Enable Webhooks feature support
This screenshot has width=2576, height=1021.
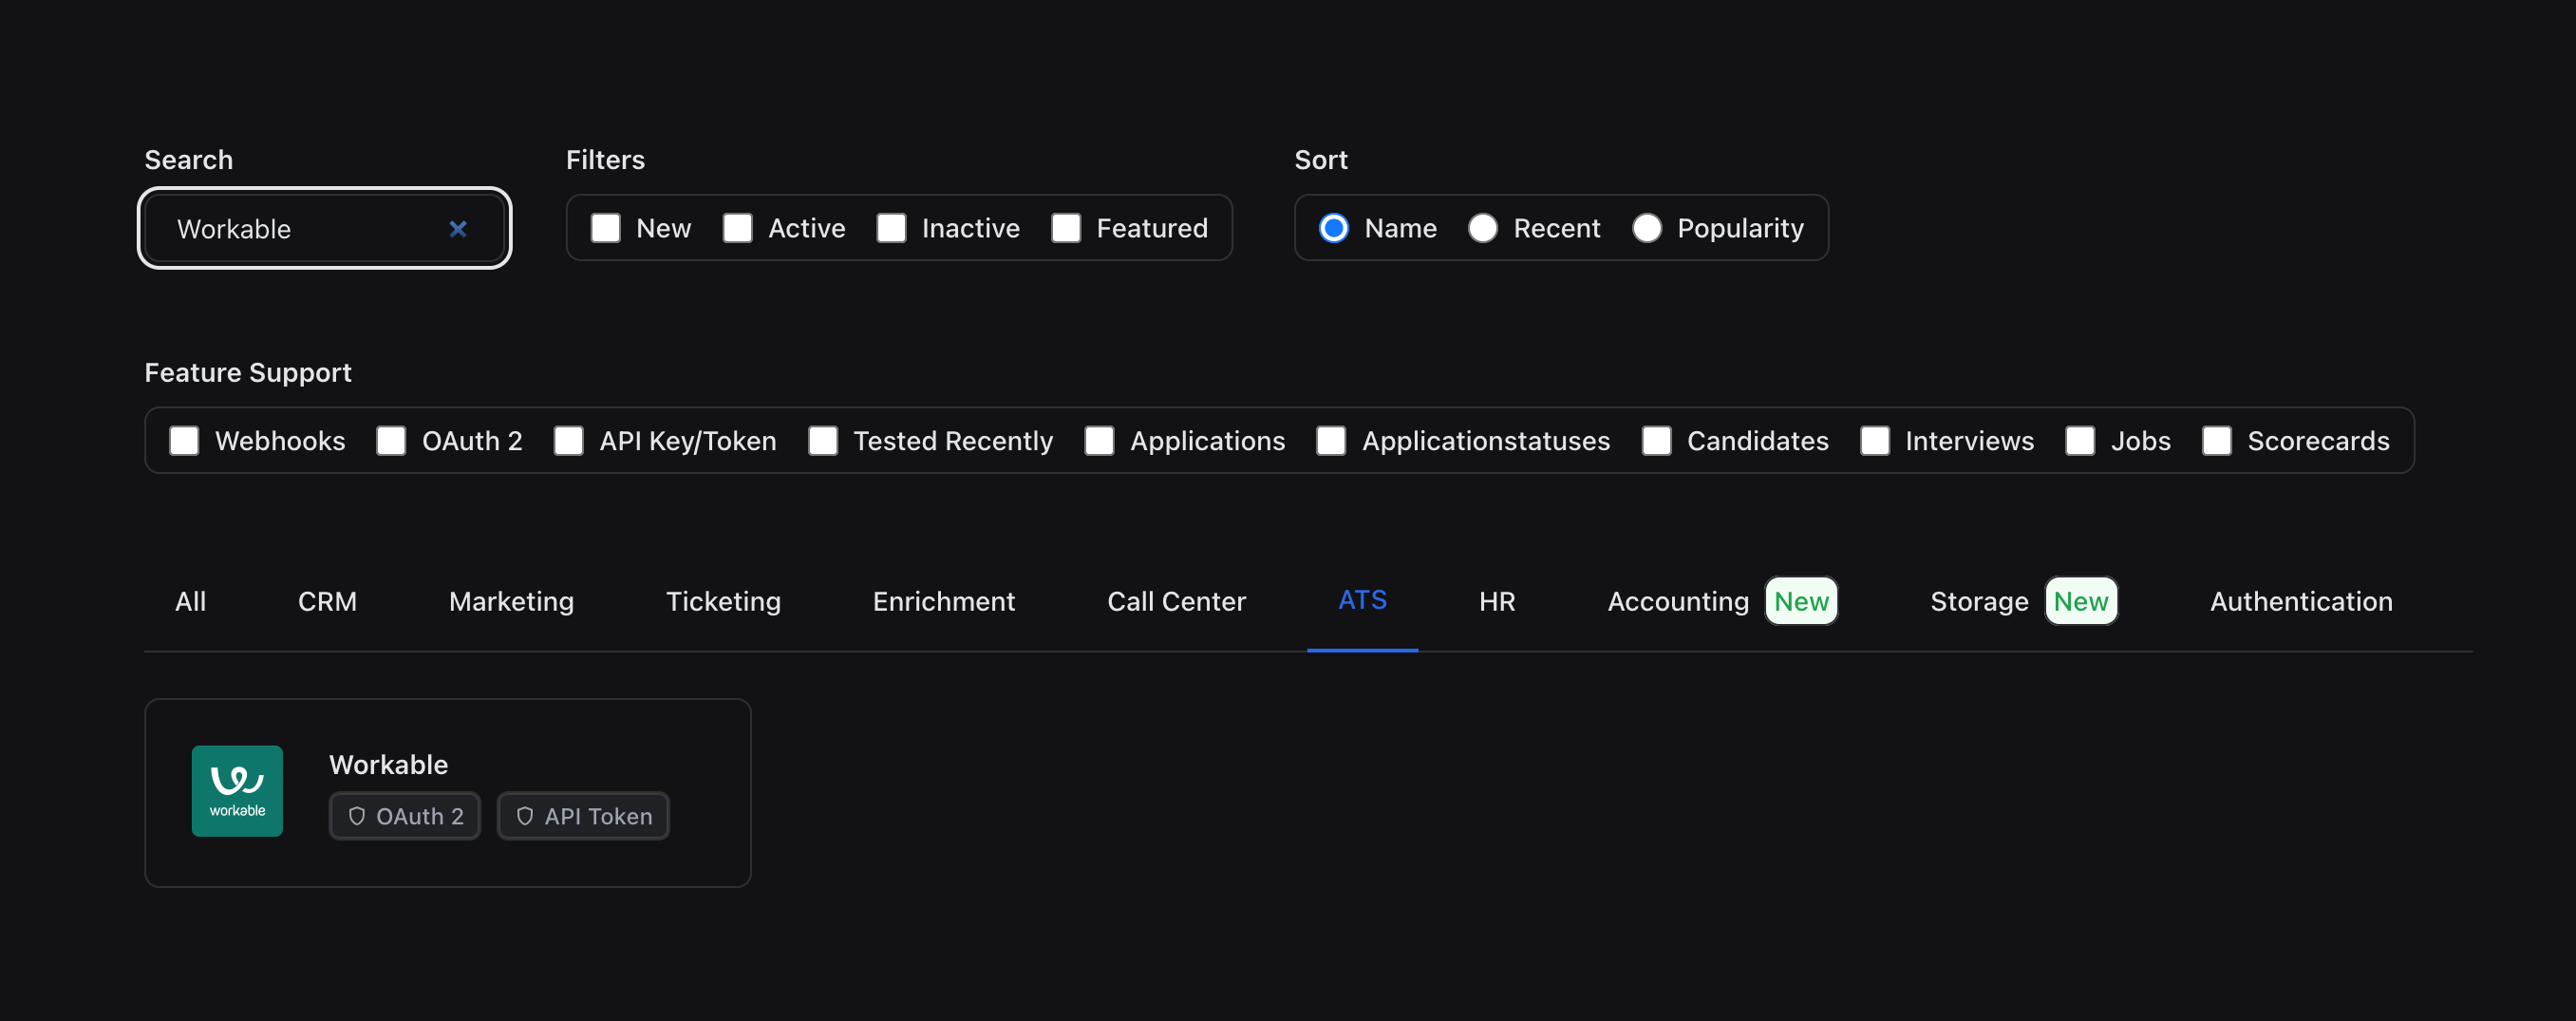184,440
